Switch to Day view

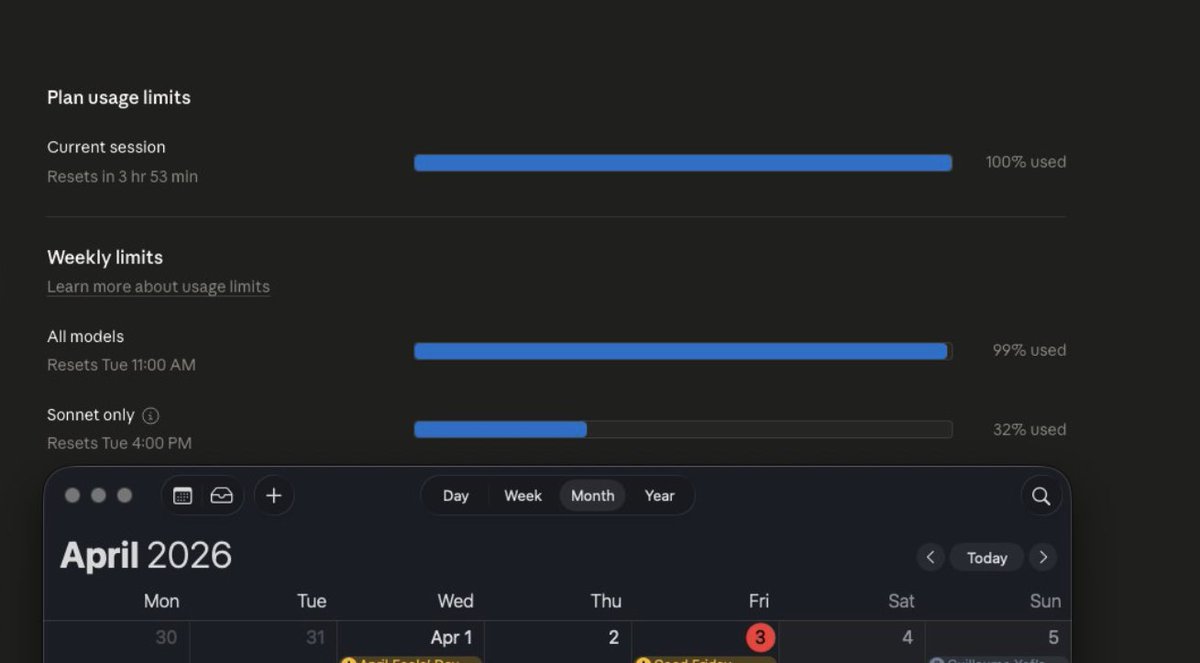pos(456,496)
